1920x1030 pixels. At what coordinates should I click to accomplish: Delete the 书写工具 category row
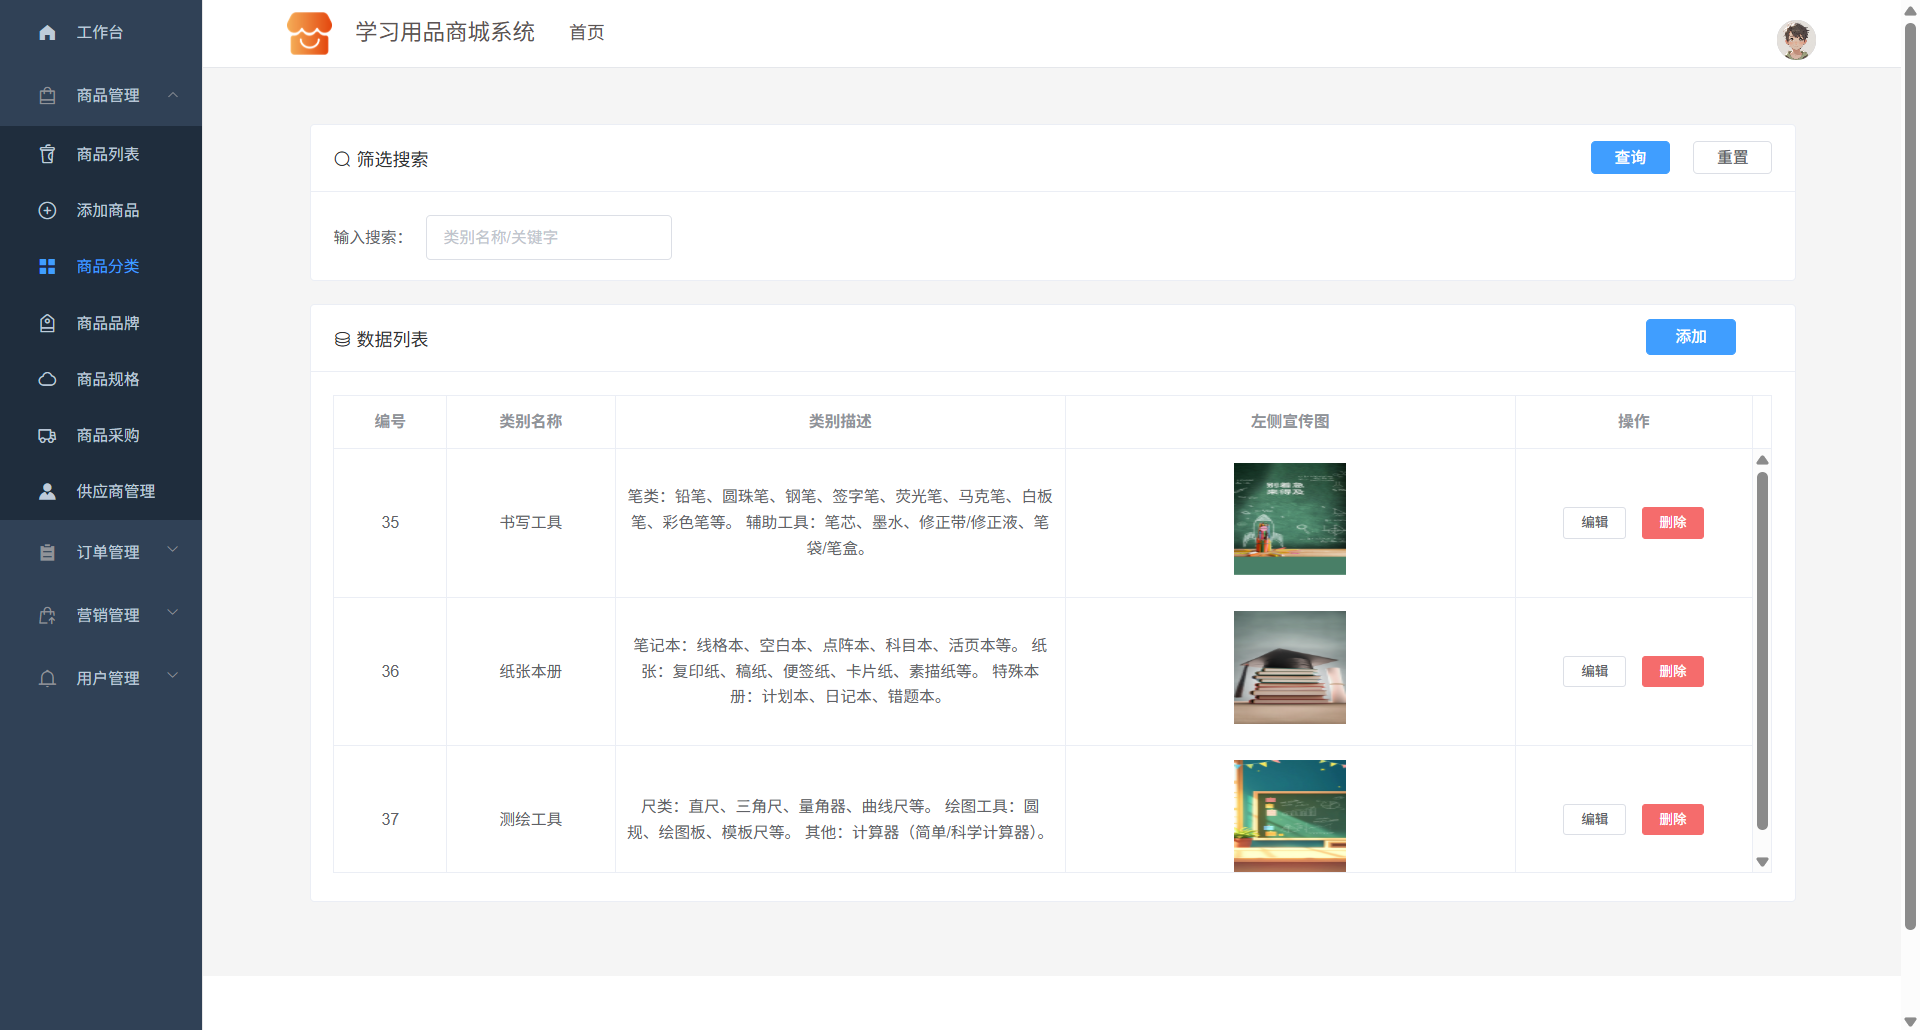coord(1672,522)
